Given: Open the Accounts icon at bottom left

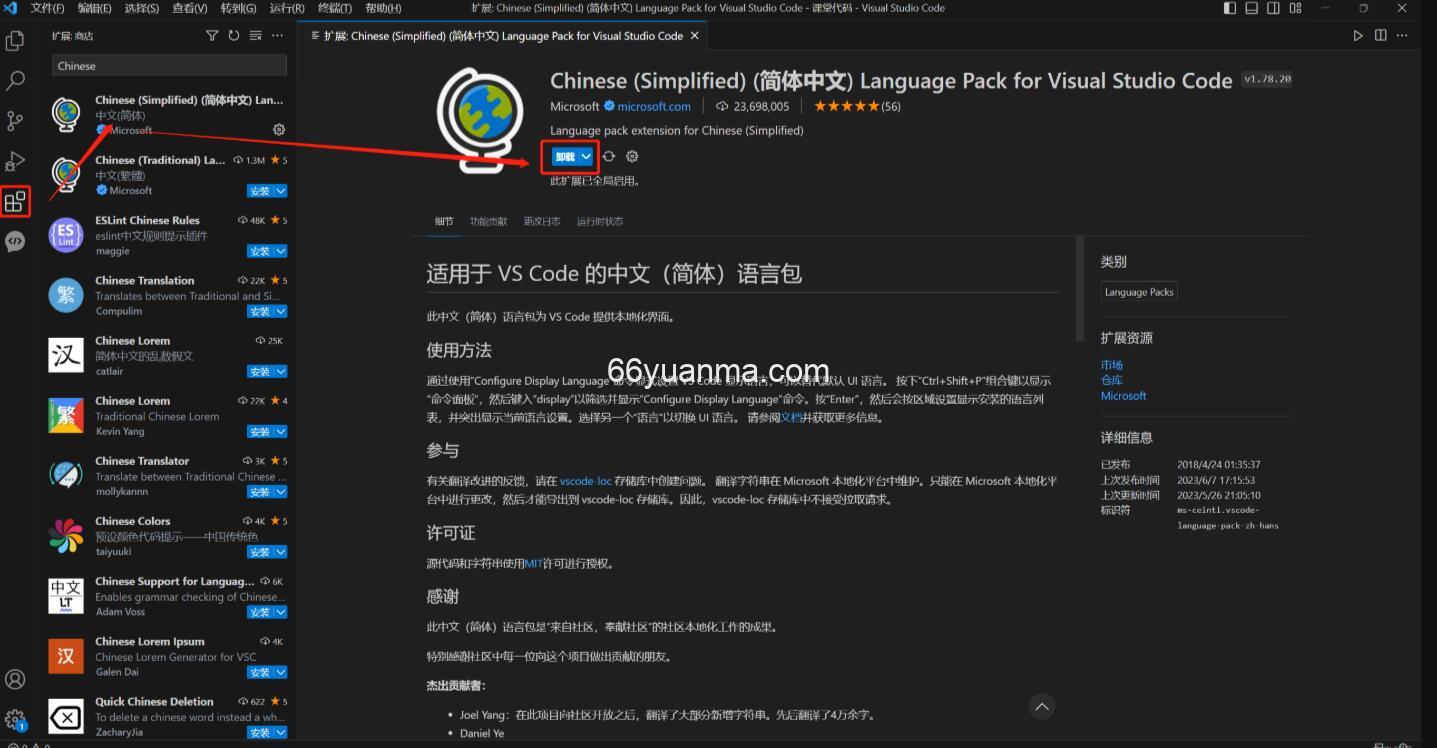Looking at the screenshot, I should tap(15, 679).
